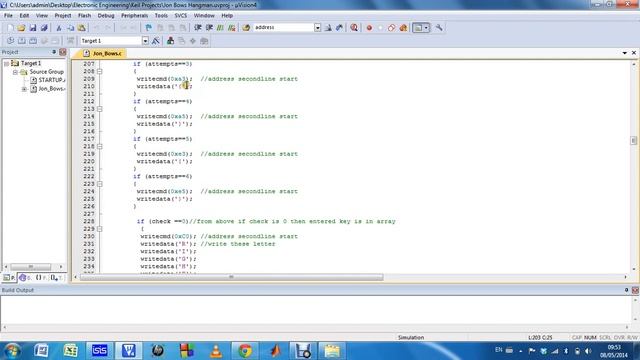The image size is (640, 360).
Task: Toggle the code fold marker at line 218
Action: coord(100,147)
